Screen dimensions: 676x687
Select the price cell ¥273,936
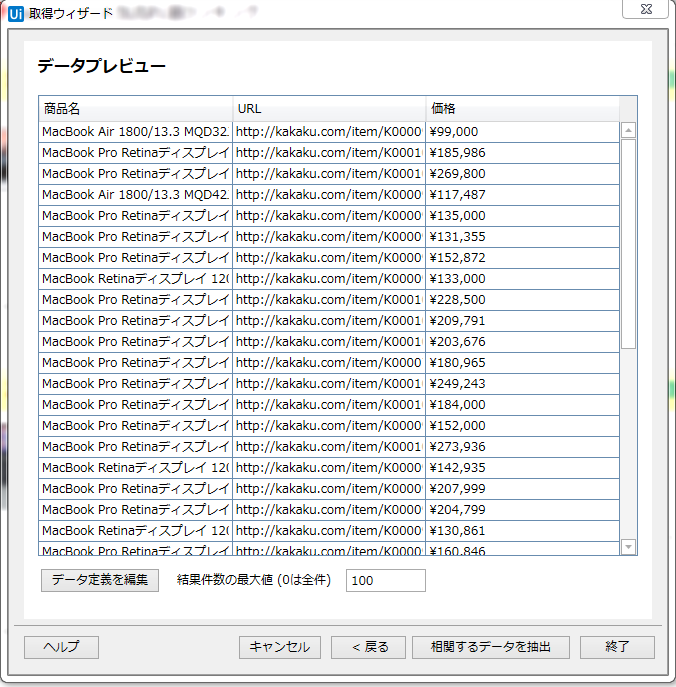(x=523, y=447)
